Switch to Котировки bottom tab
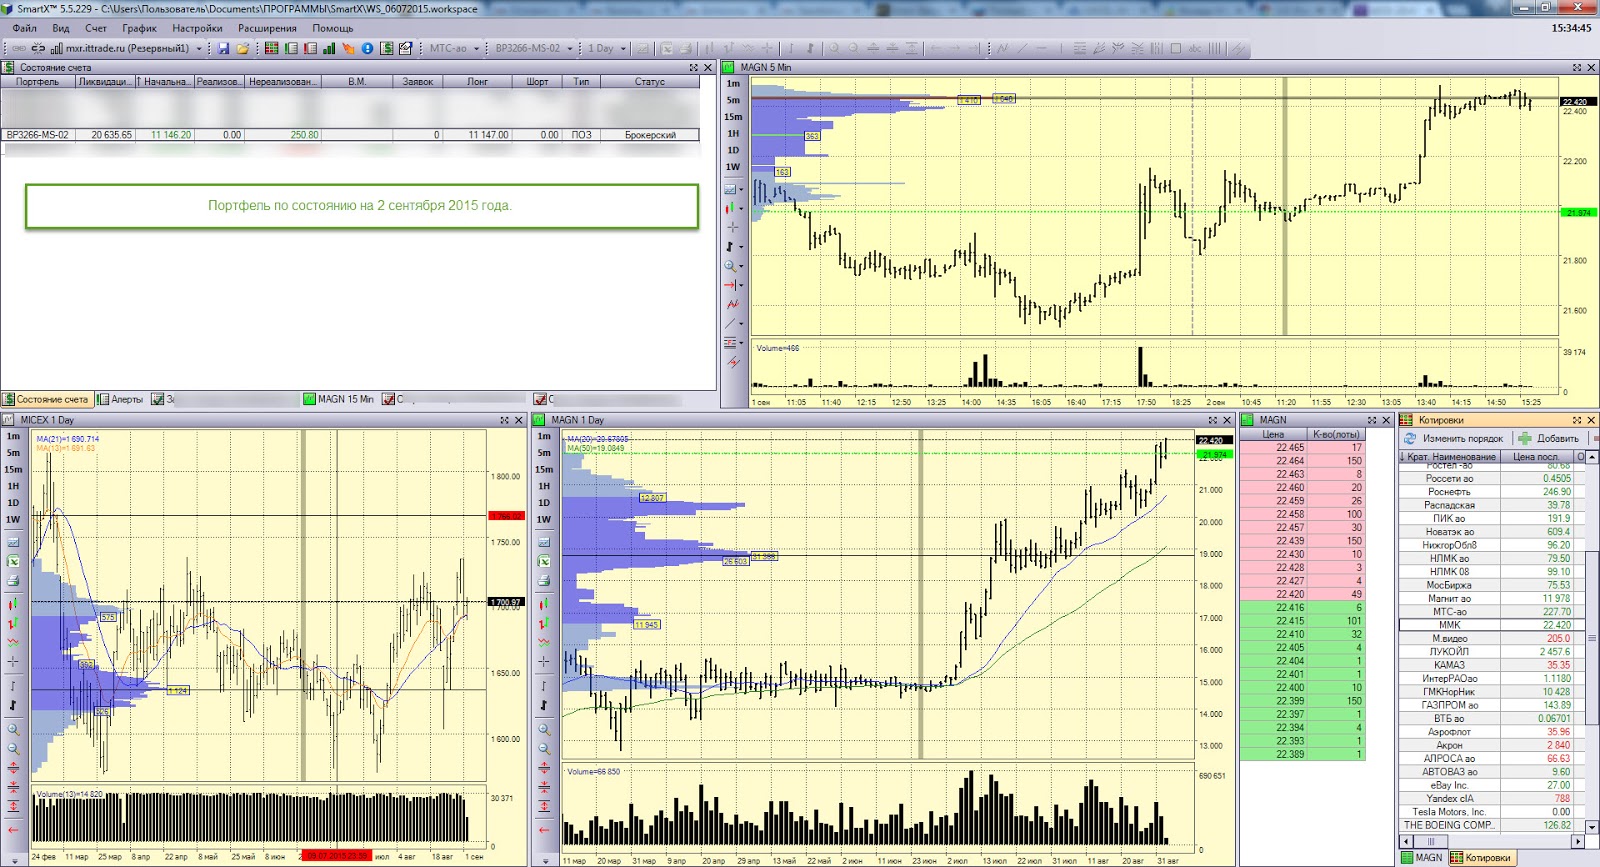The image size is (1600, 867). click(1482, 857)
